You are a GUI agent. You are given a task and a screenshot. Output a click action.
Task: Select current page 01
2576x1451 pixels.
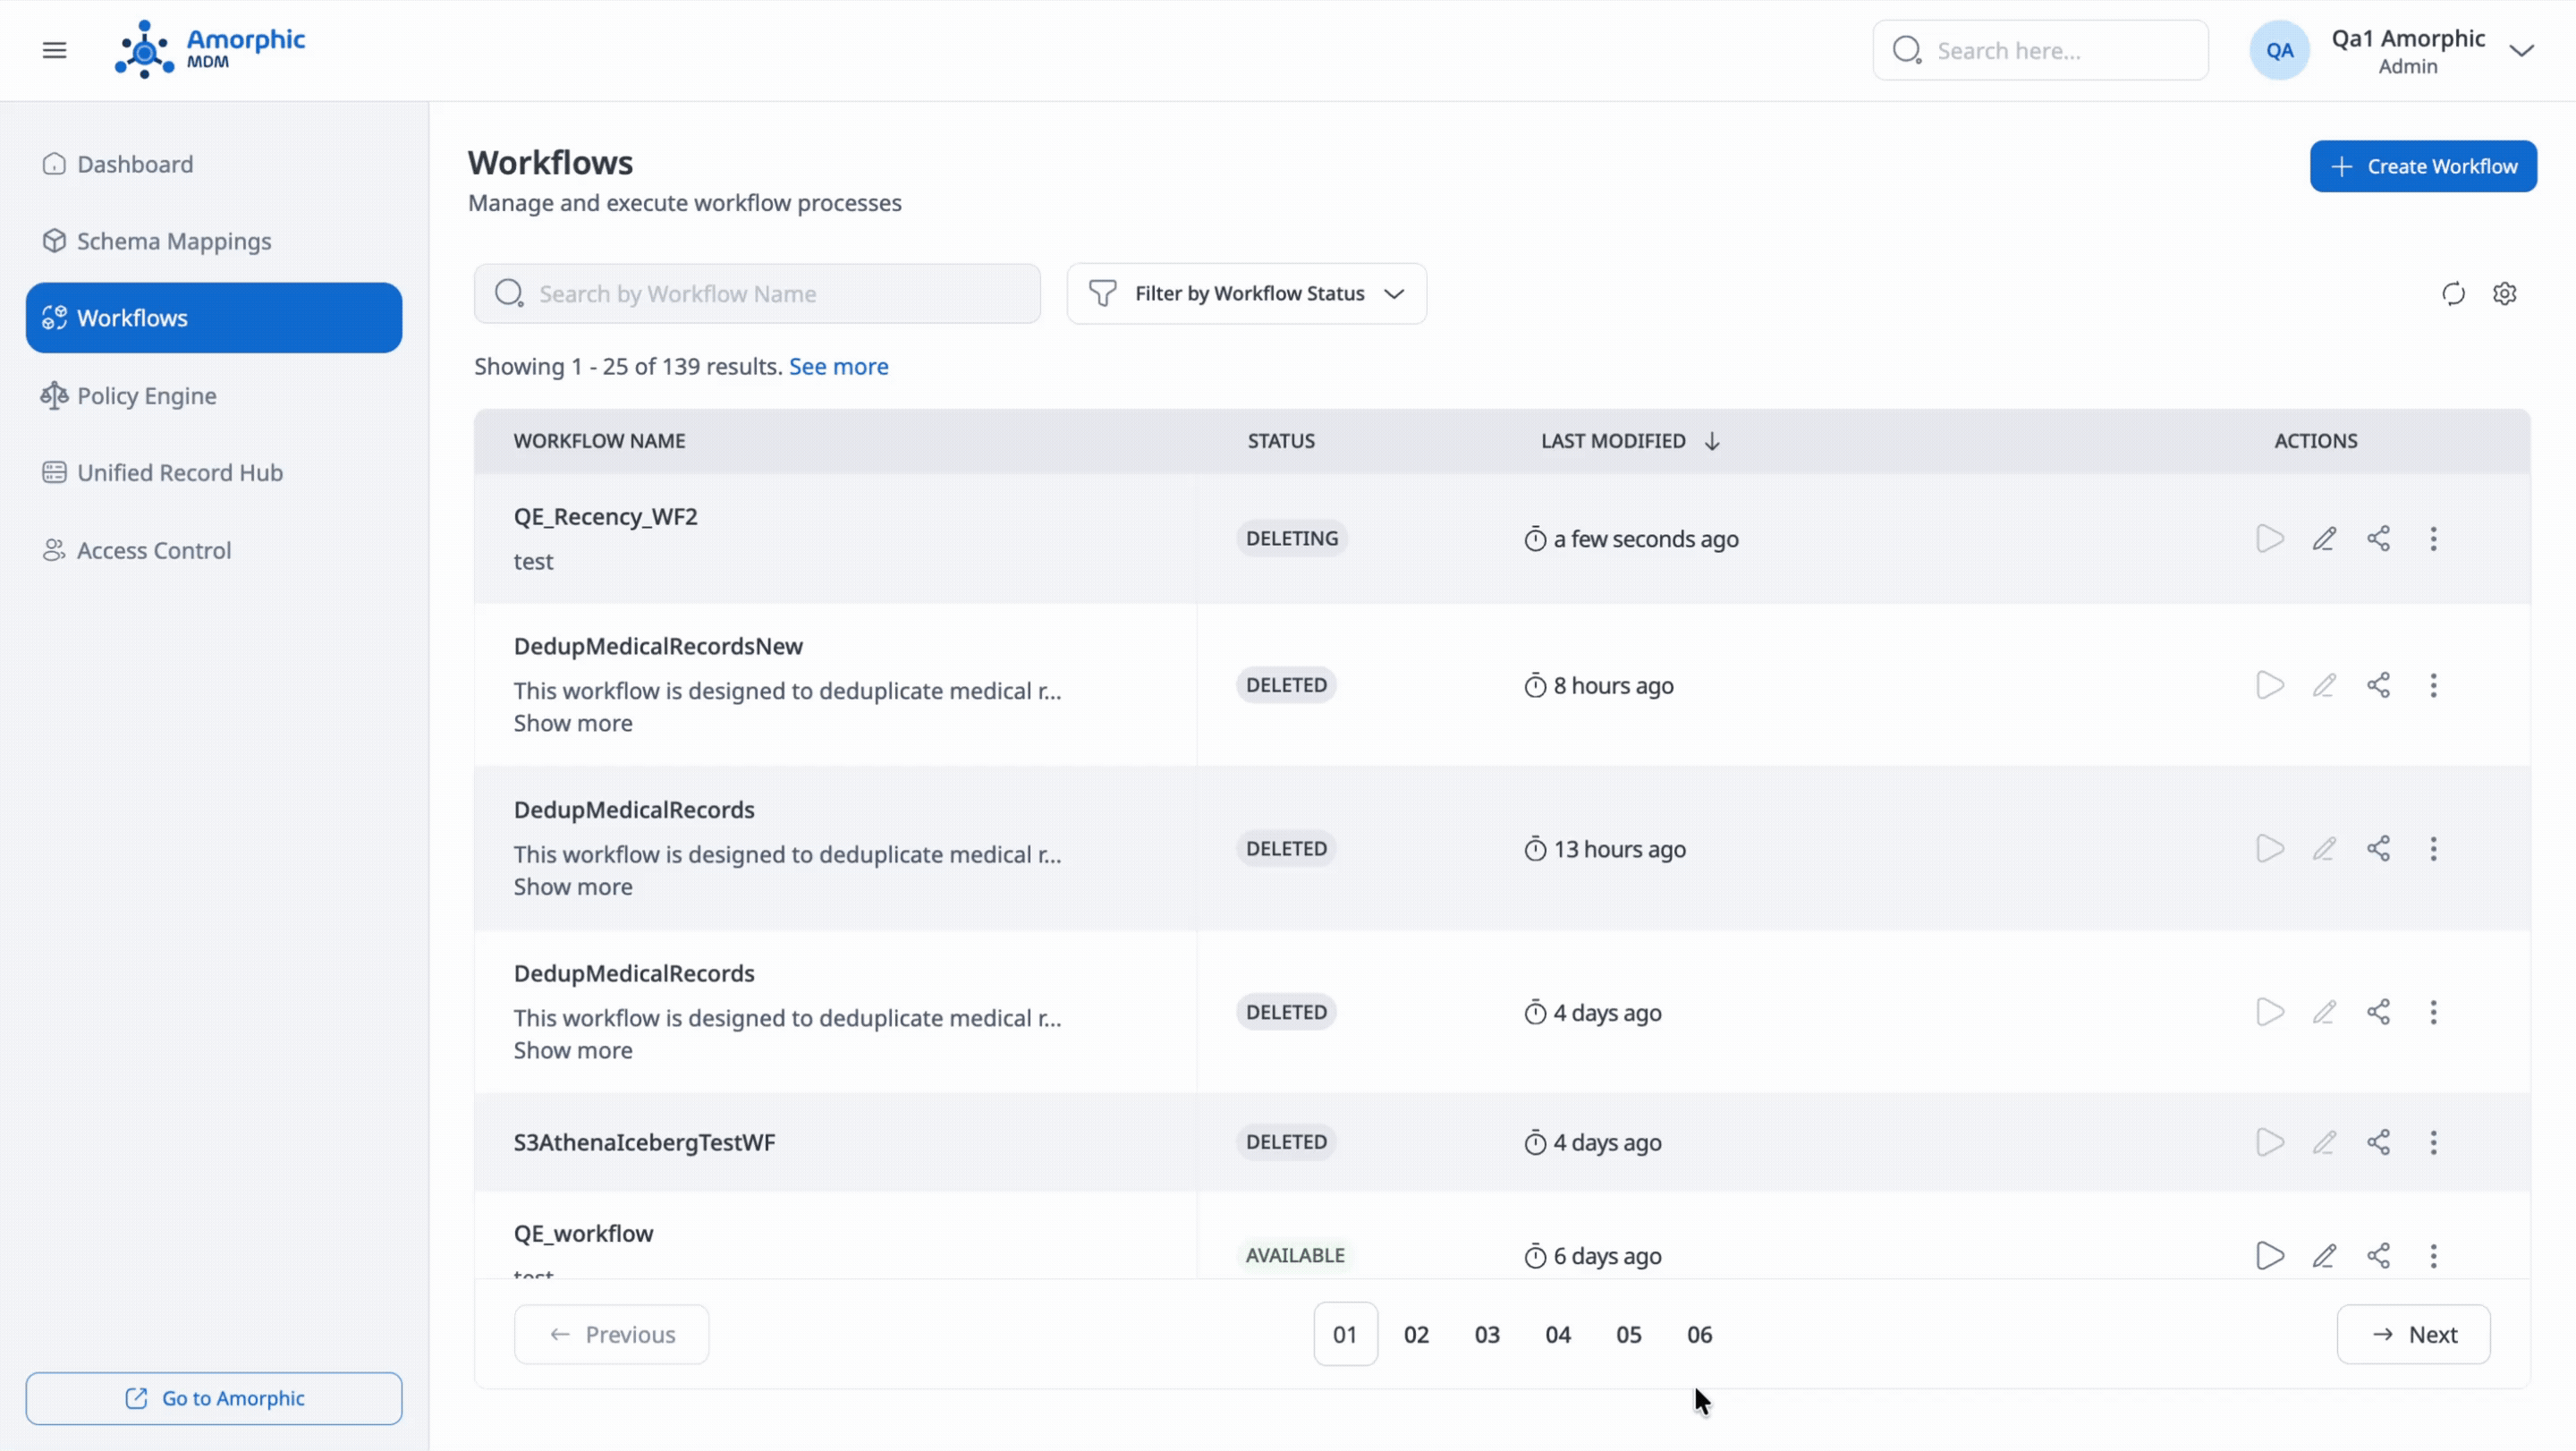click(x=1345, y=1334)
